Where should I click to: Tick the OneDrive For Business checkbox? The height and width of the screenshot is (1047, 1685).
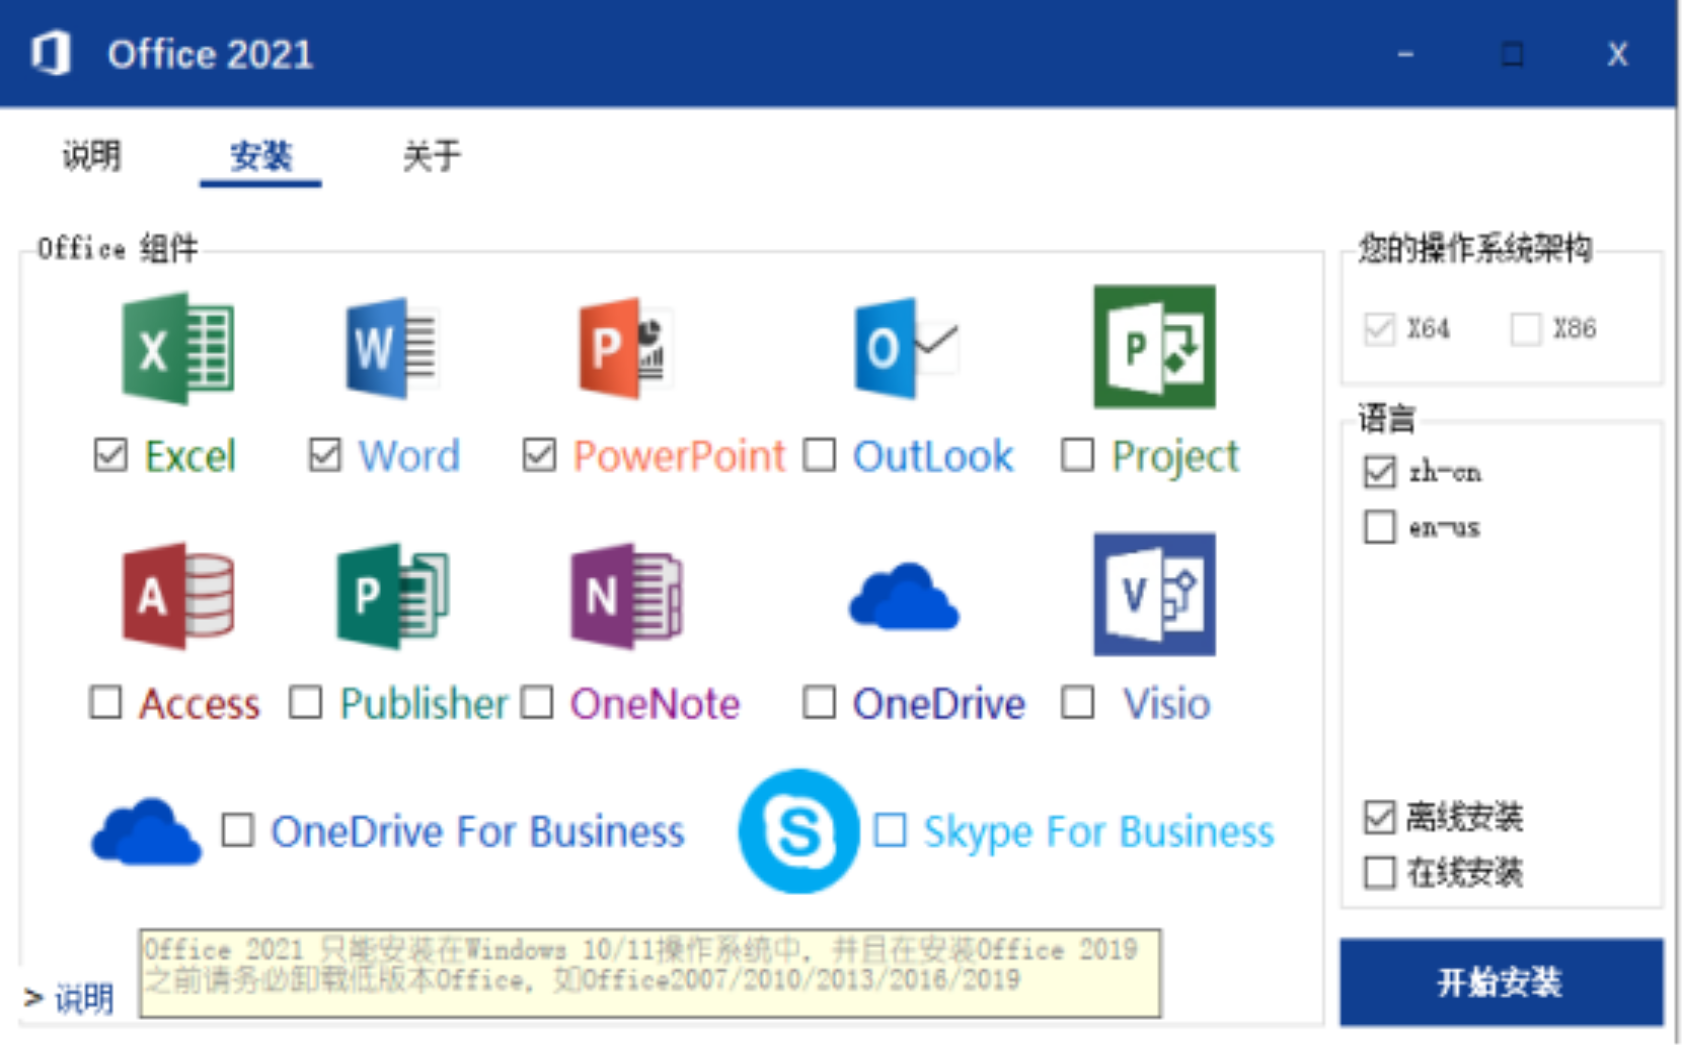tap(237, 830)
